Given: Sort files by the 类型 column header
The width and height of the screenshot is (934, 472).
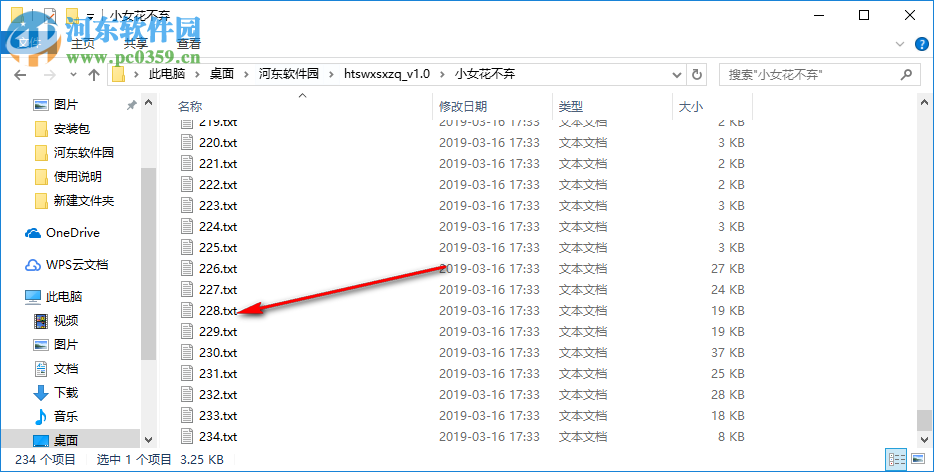Looking at the screenshot, I should [x=571, y=107].
